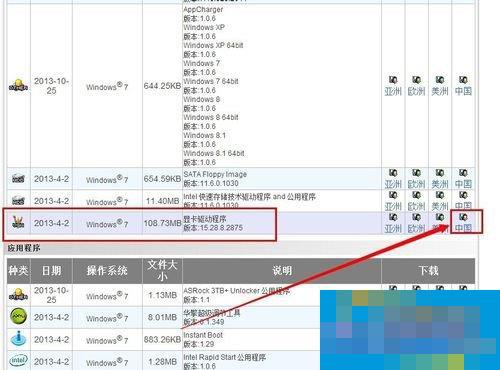Click the Windows 7 cell in SATA Floppy Image row
Viewport: 500px width, 370px height.
107,179
